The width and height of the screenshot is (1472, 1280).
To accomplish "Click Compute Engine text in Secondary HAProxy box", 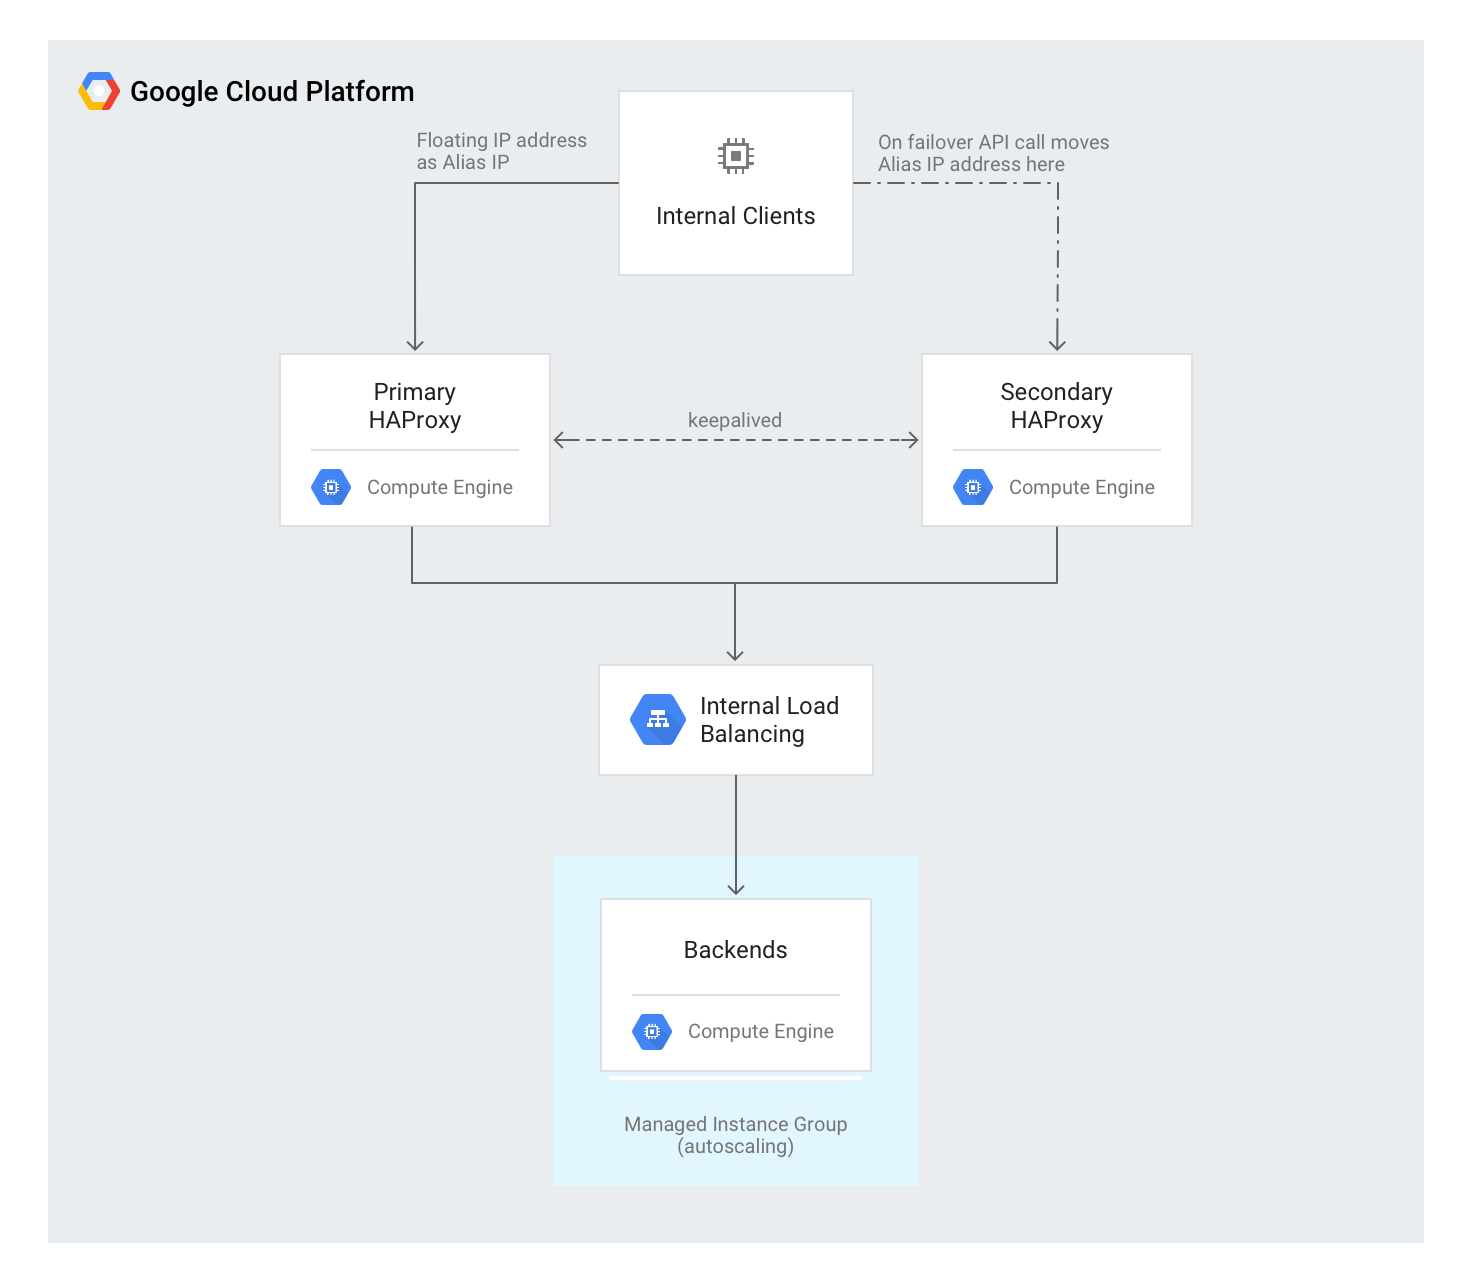I will pos(1082,487).
